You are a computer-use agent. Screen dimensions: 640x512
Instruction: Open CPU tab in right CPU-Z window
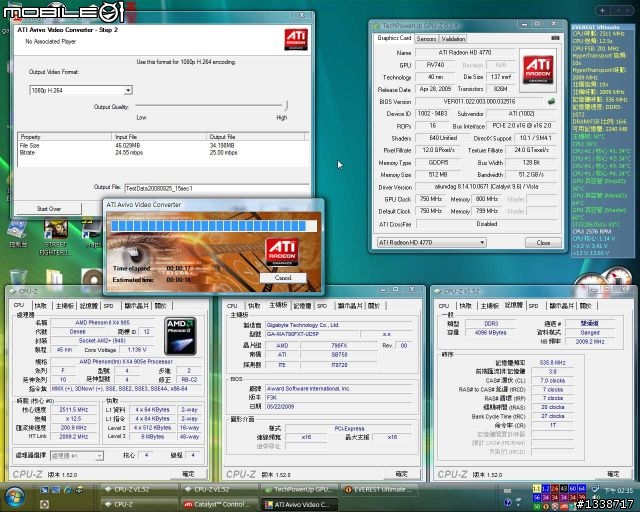[444, 305]
